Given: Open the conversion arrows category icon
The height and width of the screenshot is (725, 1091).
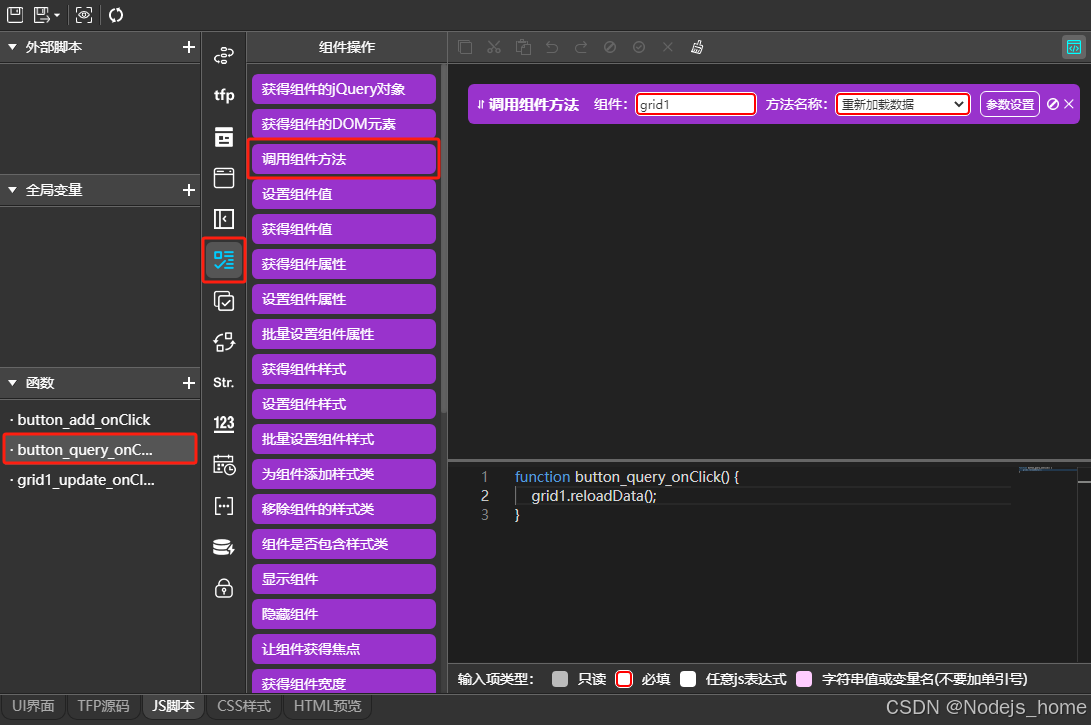Looking at the screenshot, I should (223, 342).
